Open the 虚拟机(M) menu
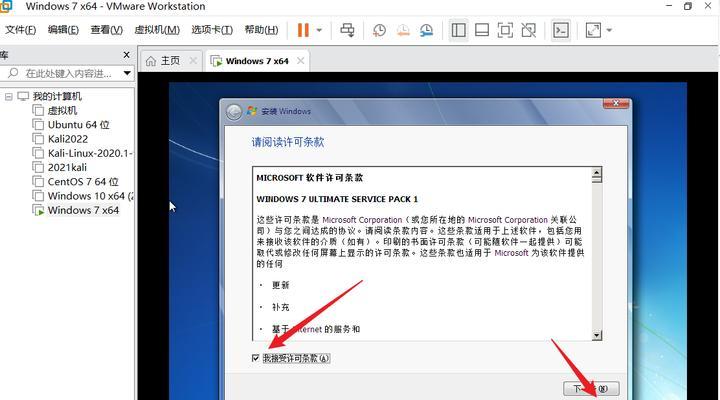The width and height of the screenshot is (720, 400). pyautogui.click(x=157, y=30)
